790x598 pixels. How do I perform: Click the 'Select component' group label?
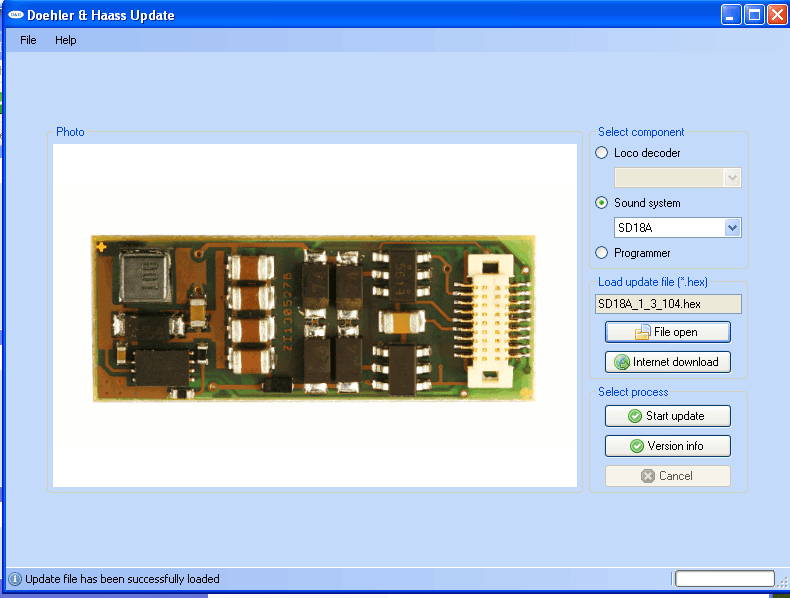pyautogui.click(x=641, y=132)
